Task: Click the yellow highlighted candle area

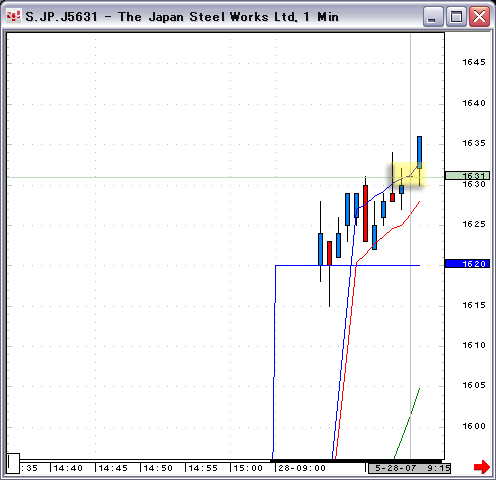Action: coord(409,175)
